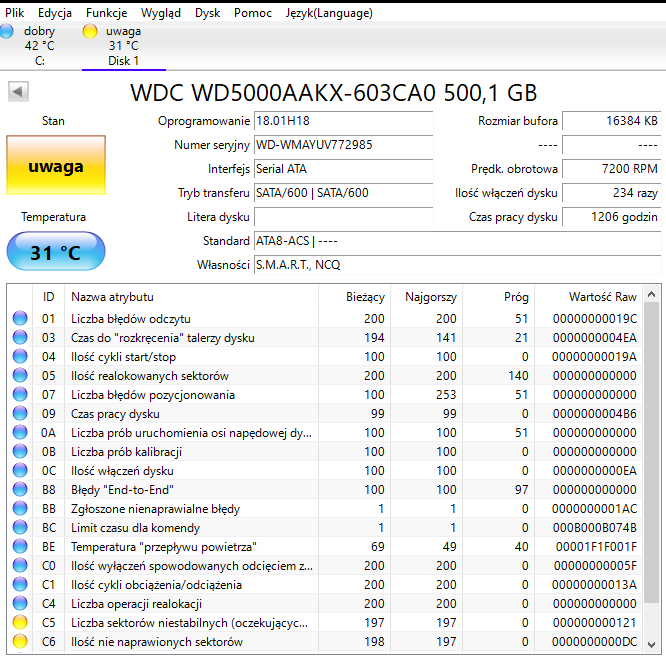Open the Wygląd menu
The image size is (666, 661).
(x=161, y=13)
